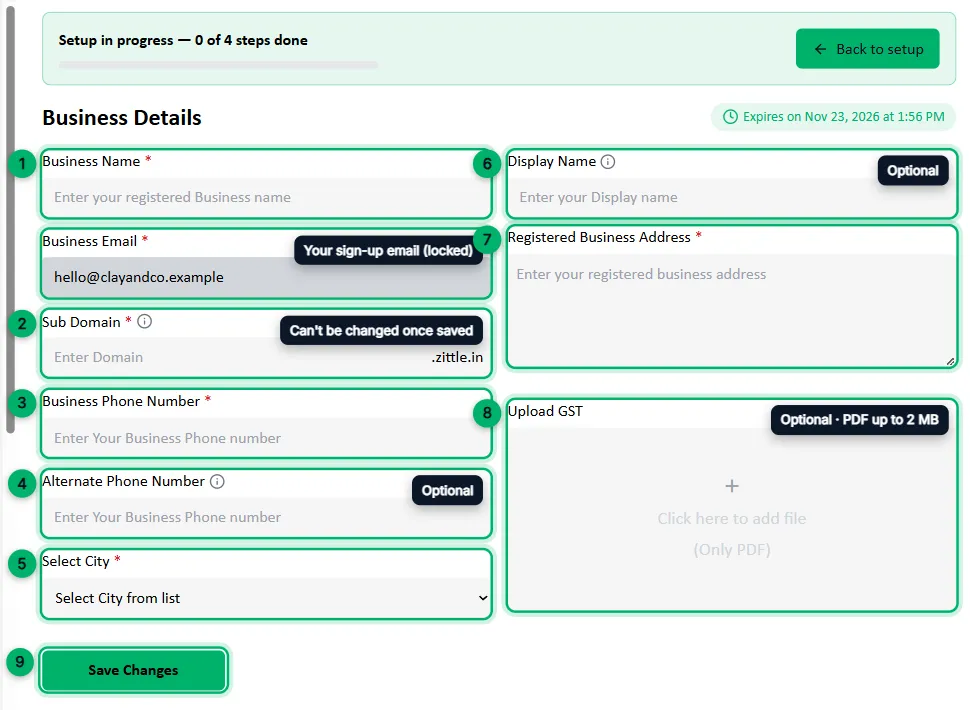Click the plus icon in Upload GST area
The width and height of the screenshot is (970, 710).
pyautogui.click(x=732, y=486)
